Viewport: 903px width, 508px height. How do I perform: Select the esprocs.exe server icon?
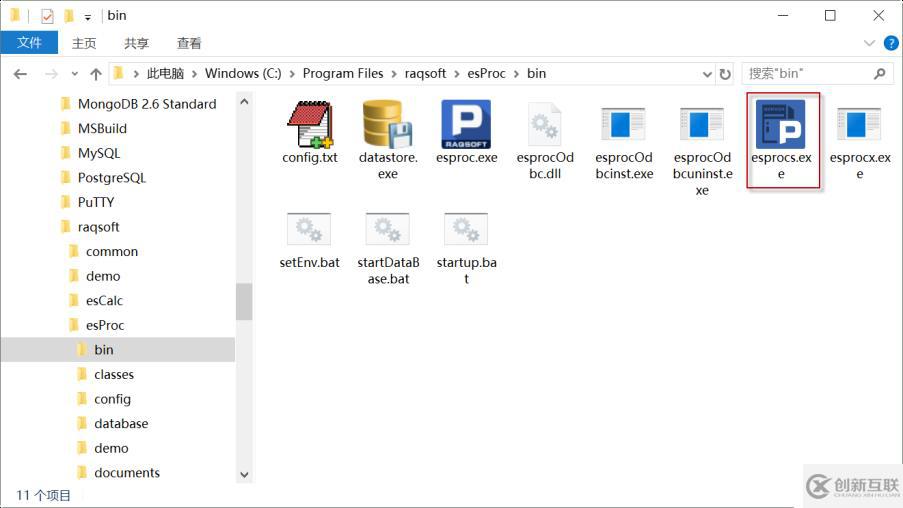780,124
